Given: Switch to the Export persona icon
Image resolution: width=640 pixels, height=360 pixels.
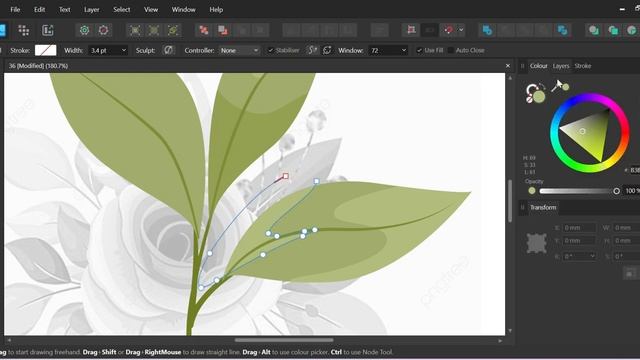Looking at the screenshot, I should click(x=48, y=30).
